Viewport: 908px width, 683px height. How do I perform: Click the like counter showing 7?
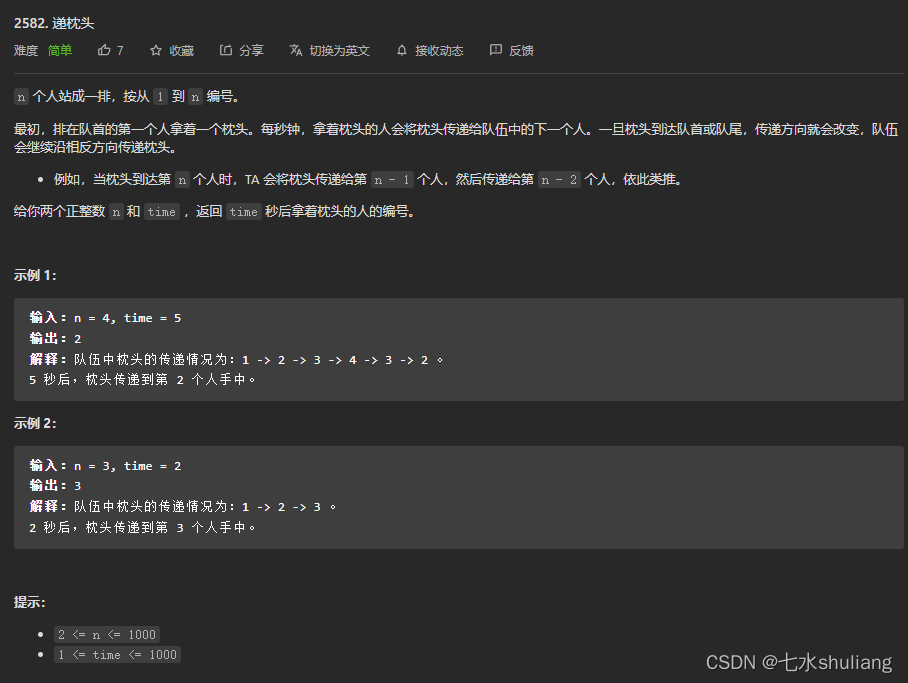click(x=120, y=50)
